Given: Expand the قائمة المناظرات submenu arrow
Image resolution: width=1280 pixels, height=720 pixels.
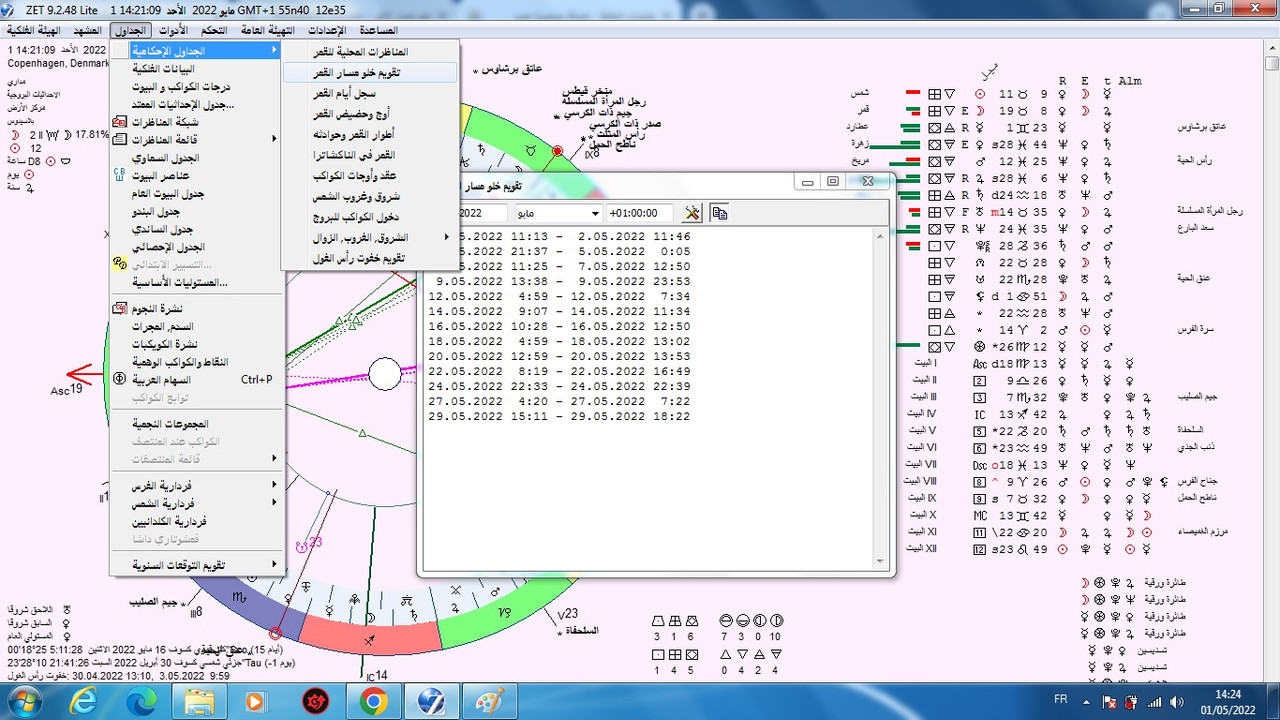Looking at the screenshot, I should pos(275,140).
